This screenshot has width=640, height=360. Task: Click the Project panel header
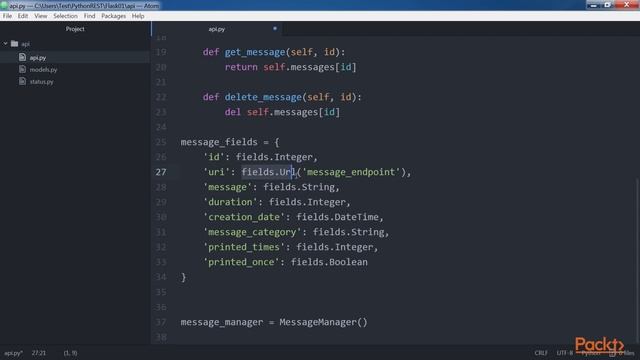(x=75, y=29)
